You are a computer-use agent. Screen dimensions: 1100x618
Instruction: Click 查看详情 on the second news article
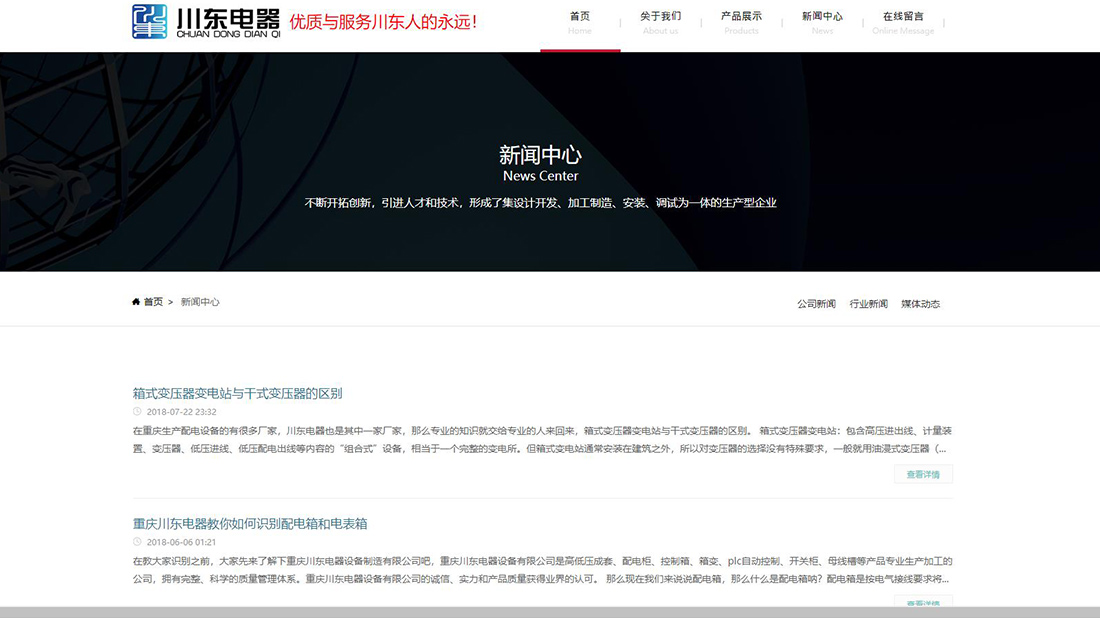tap(925, 604)
